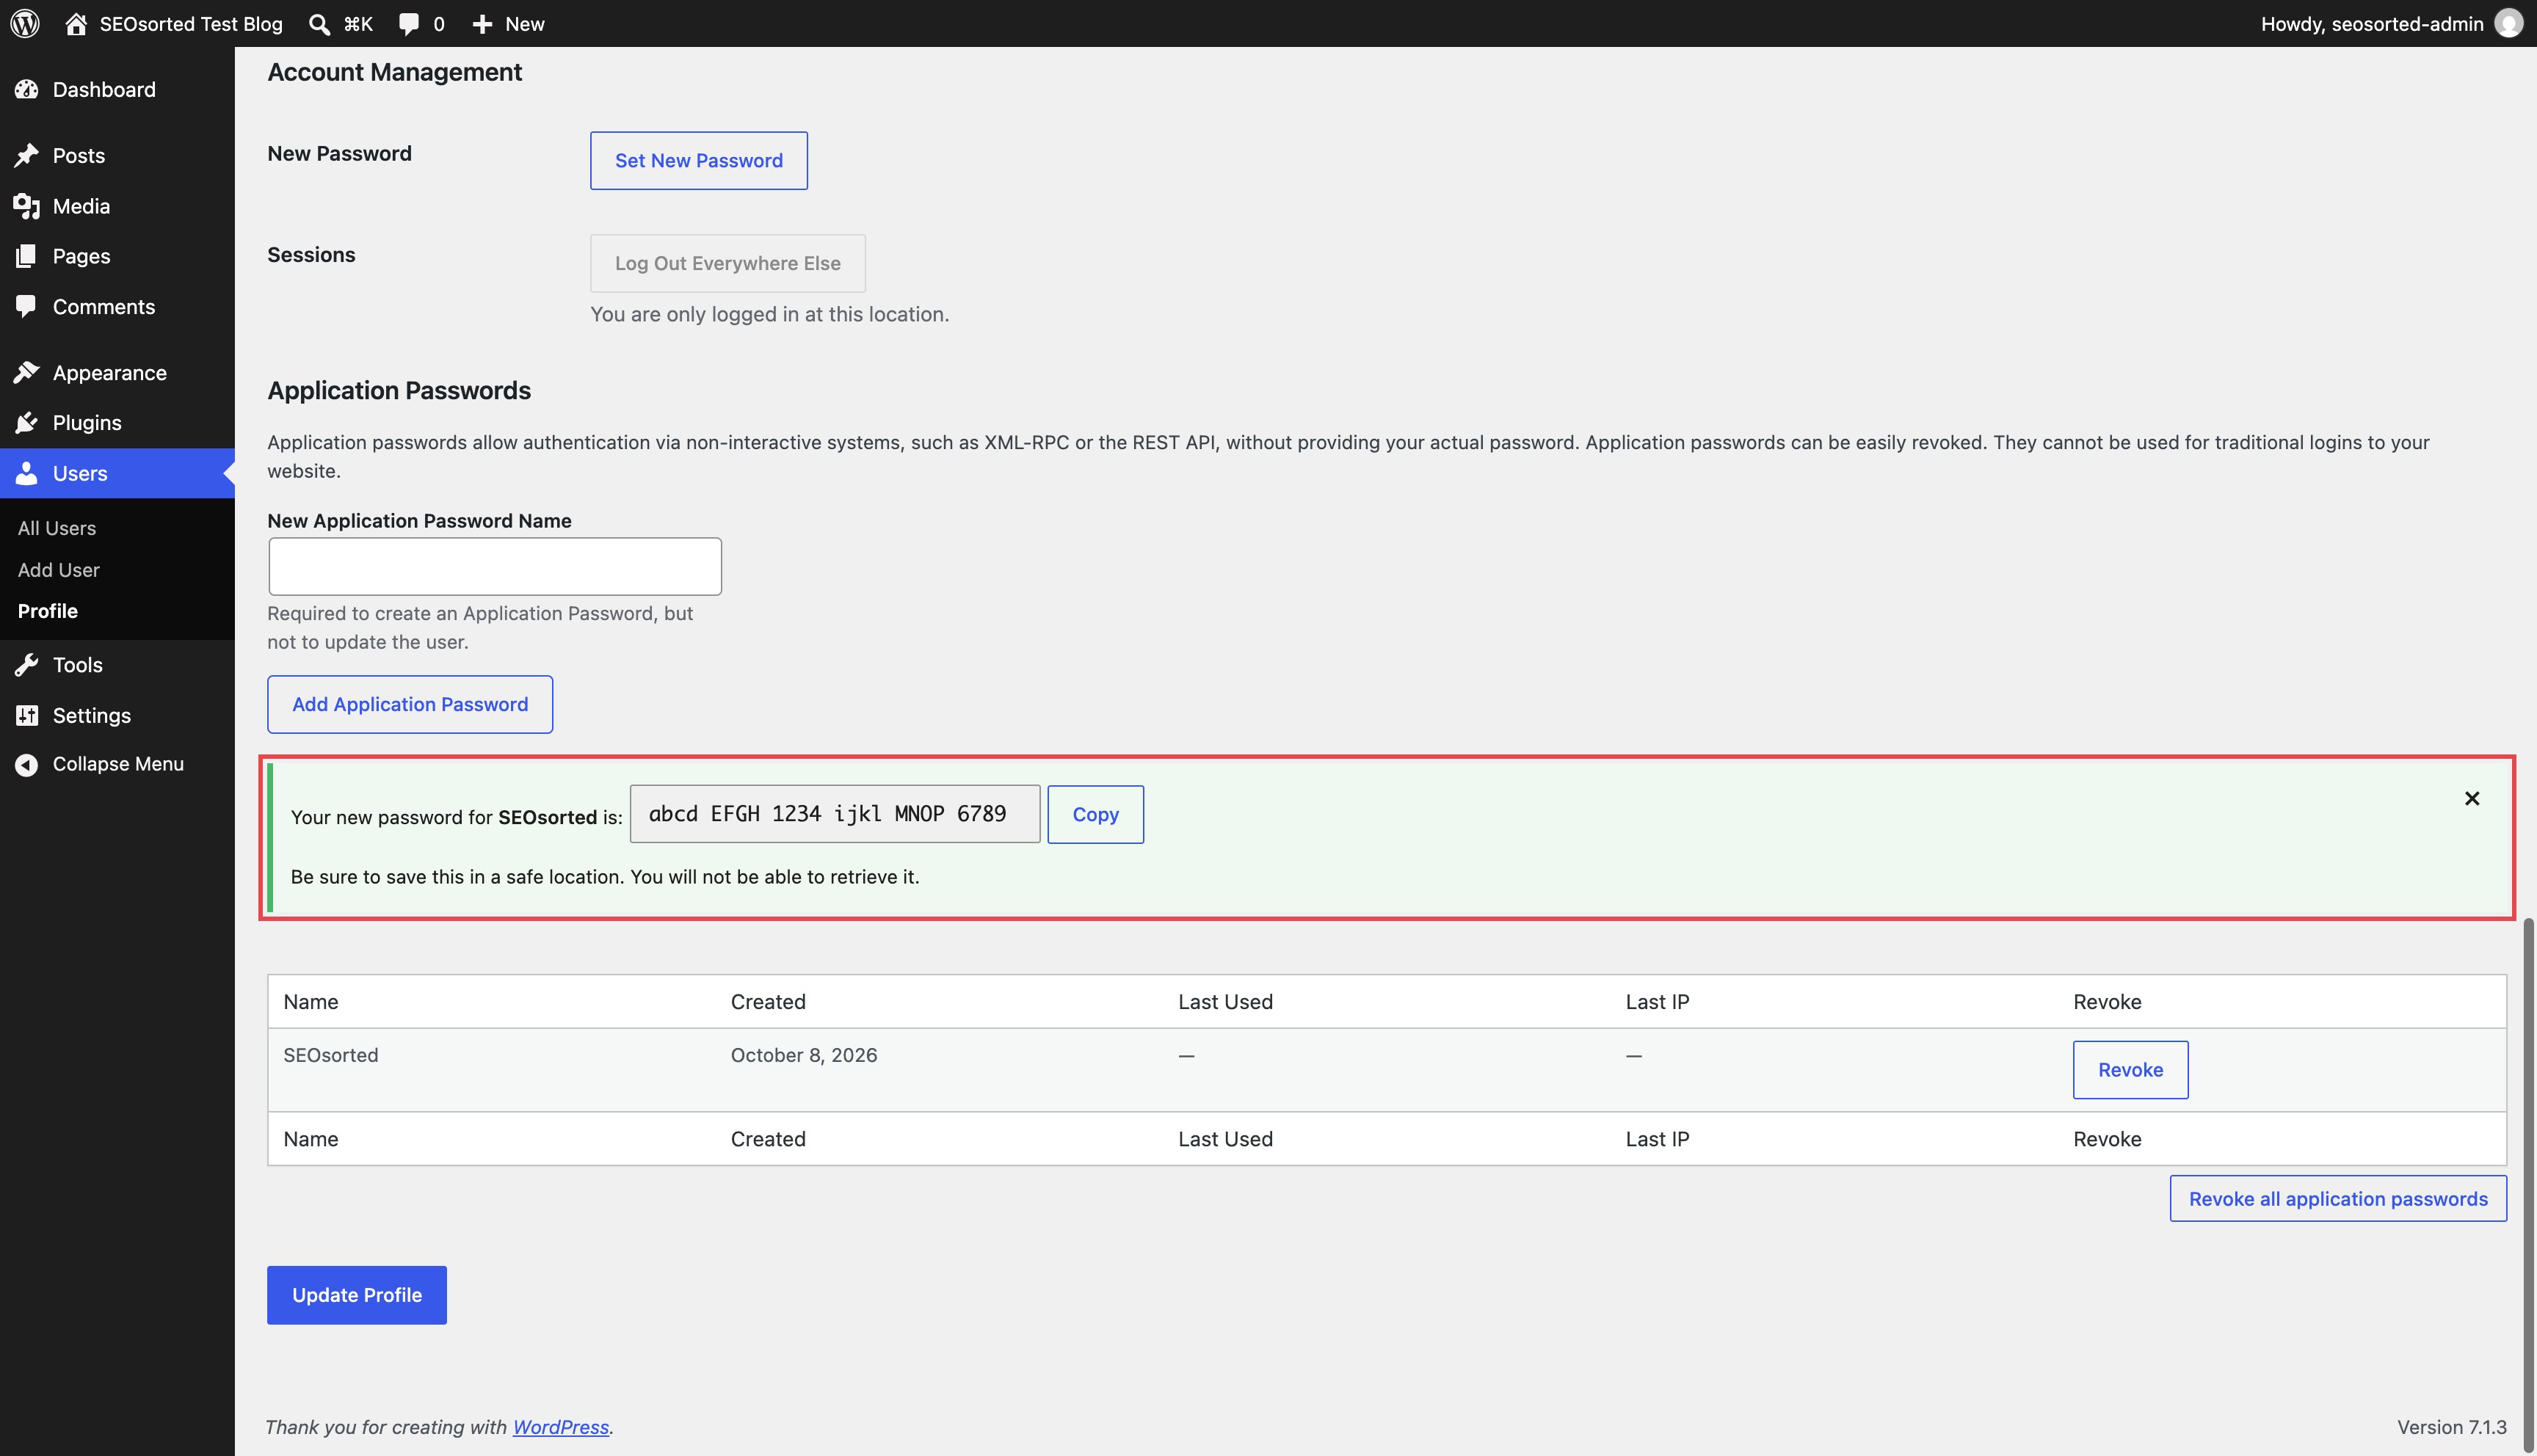2537x1456 pixels.
Task: Click the Tools wrench icon
Action: (27, 664)
